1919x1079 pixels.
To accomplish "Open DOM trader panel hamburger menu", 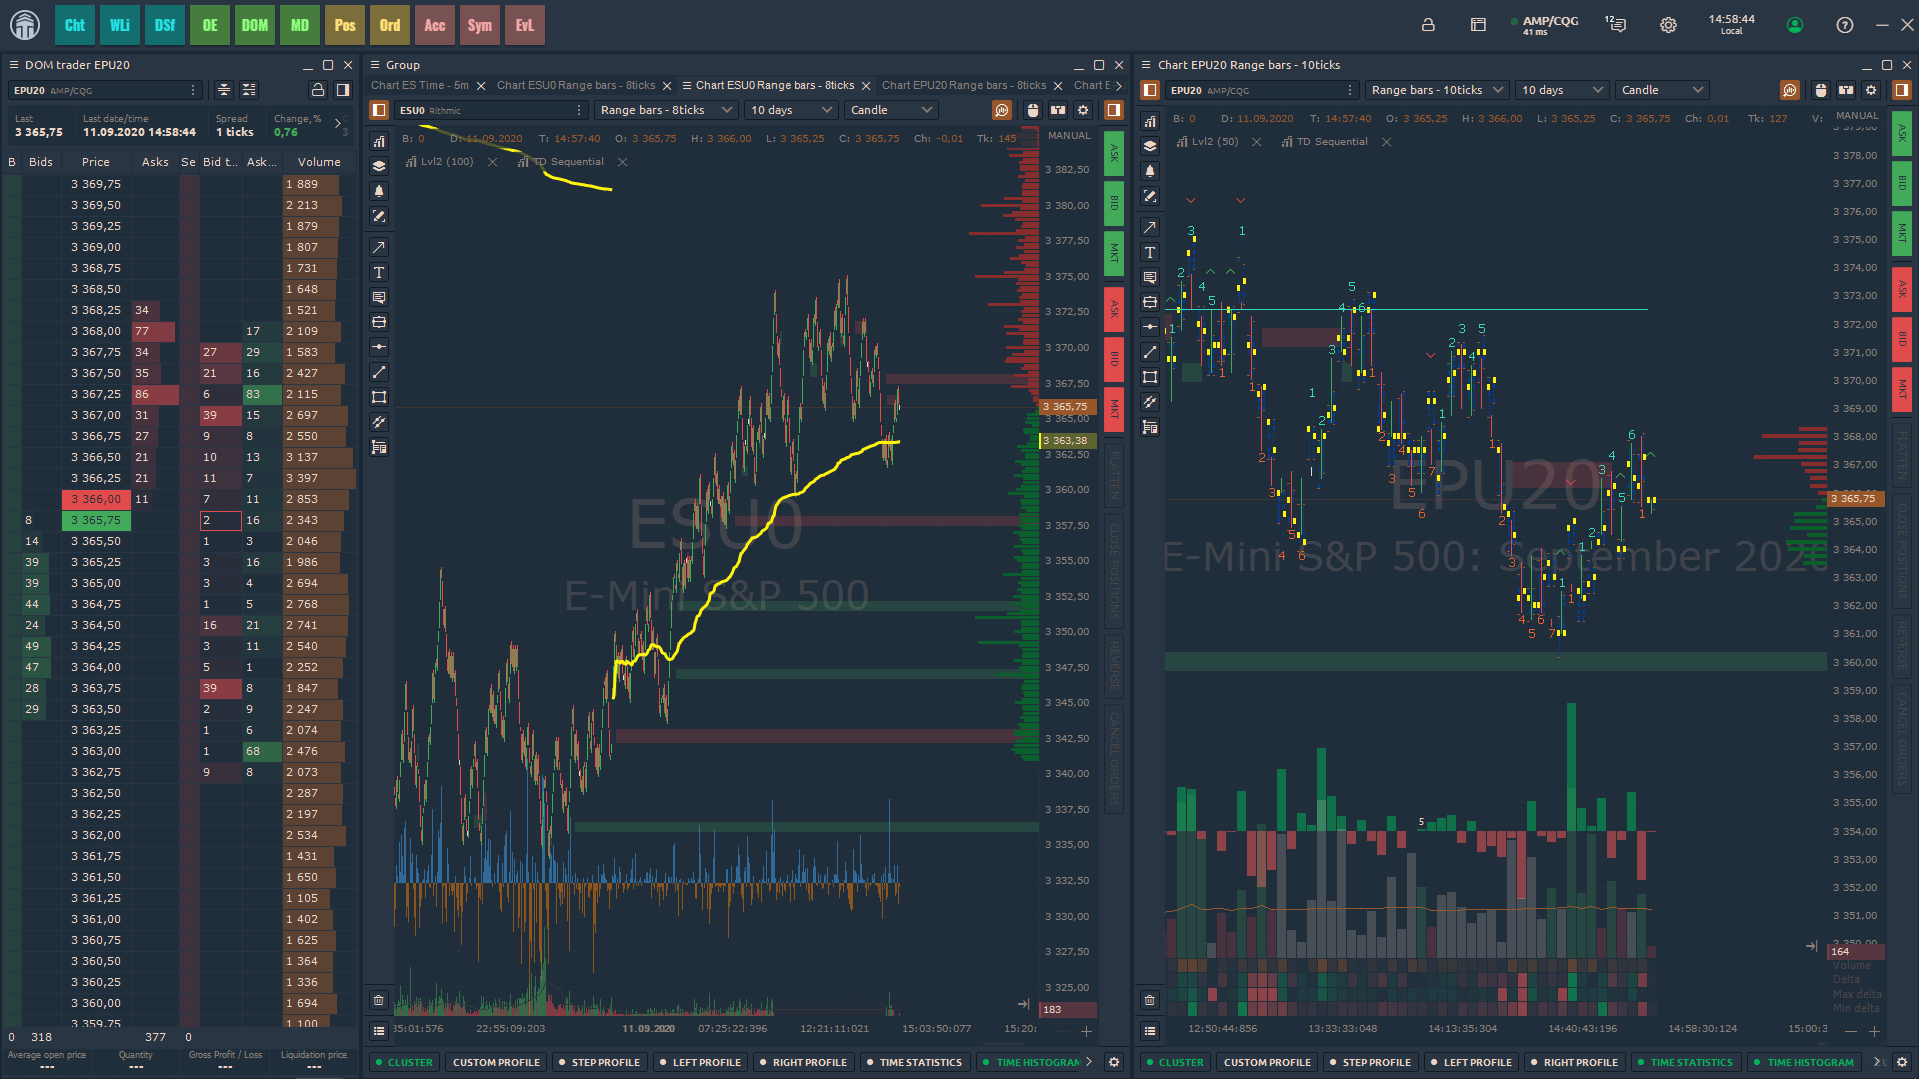I will 14,65.
